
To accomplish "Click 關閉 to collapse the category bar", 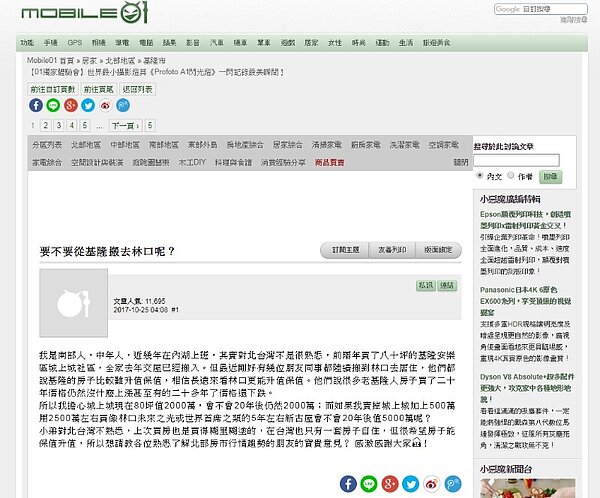I will (x=461, y=162).
